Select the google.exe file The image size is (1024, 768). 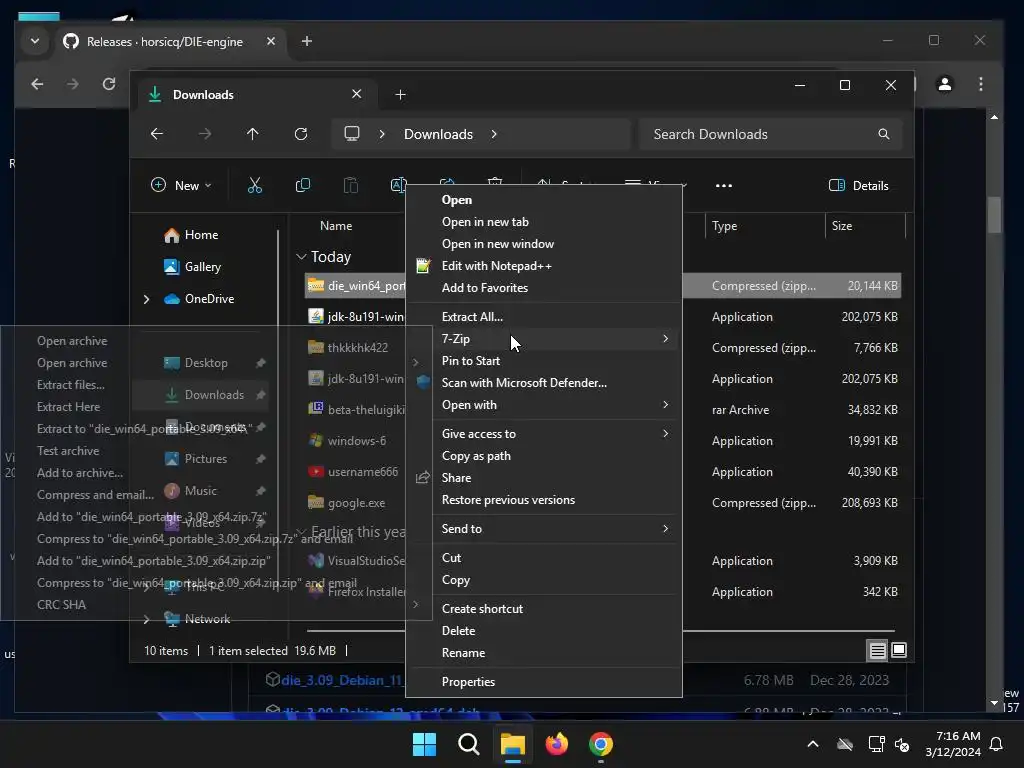coord(356,503)
